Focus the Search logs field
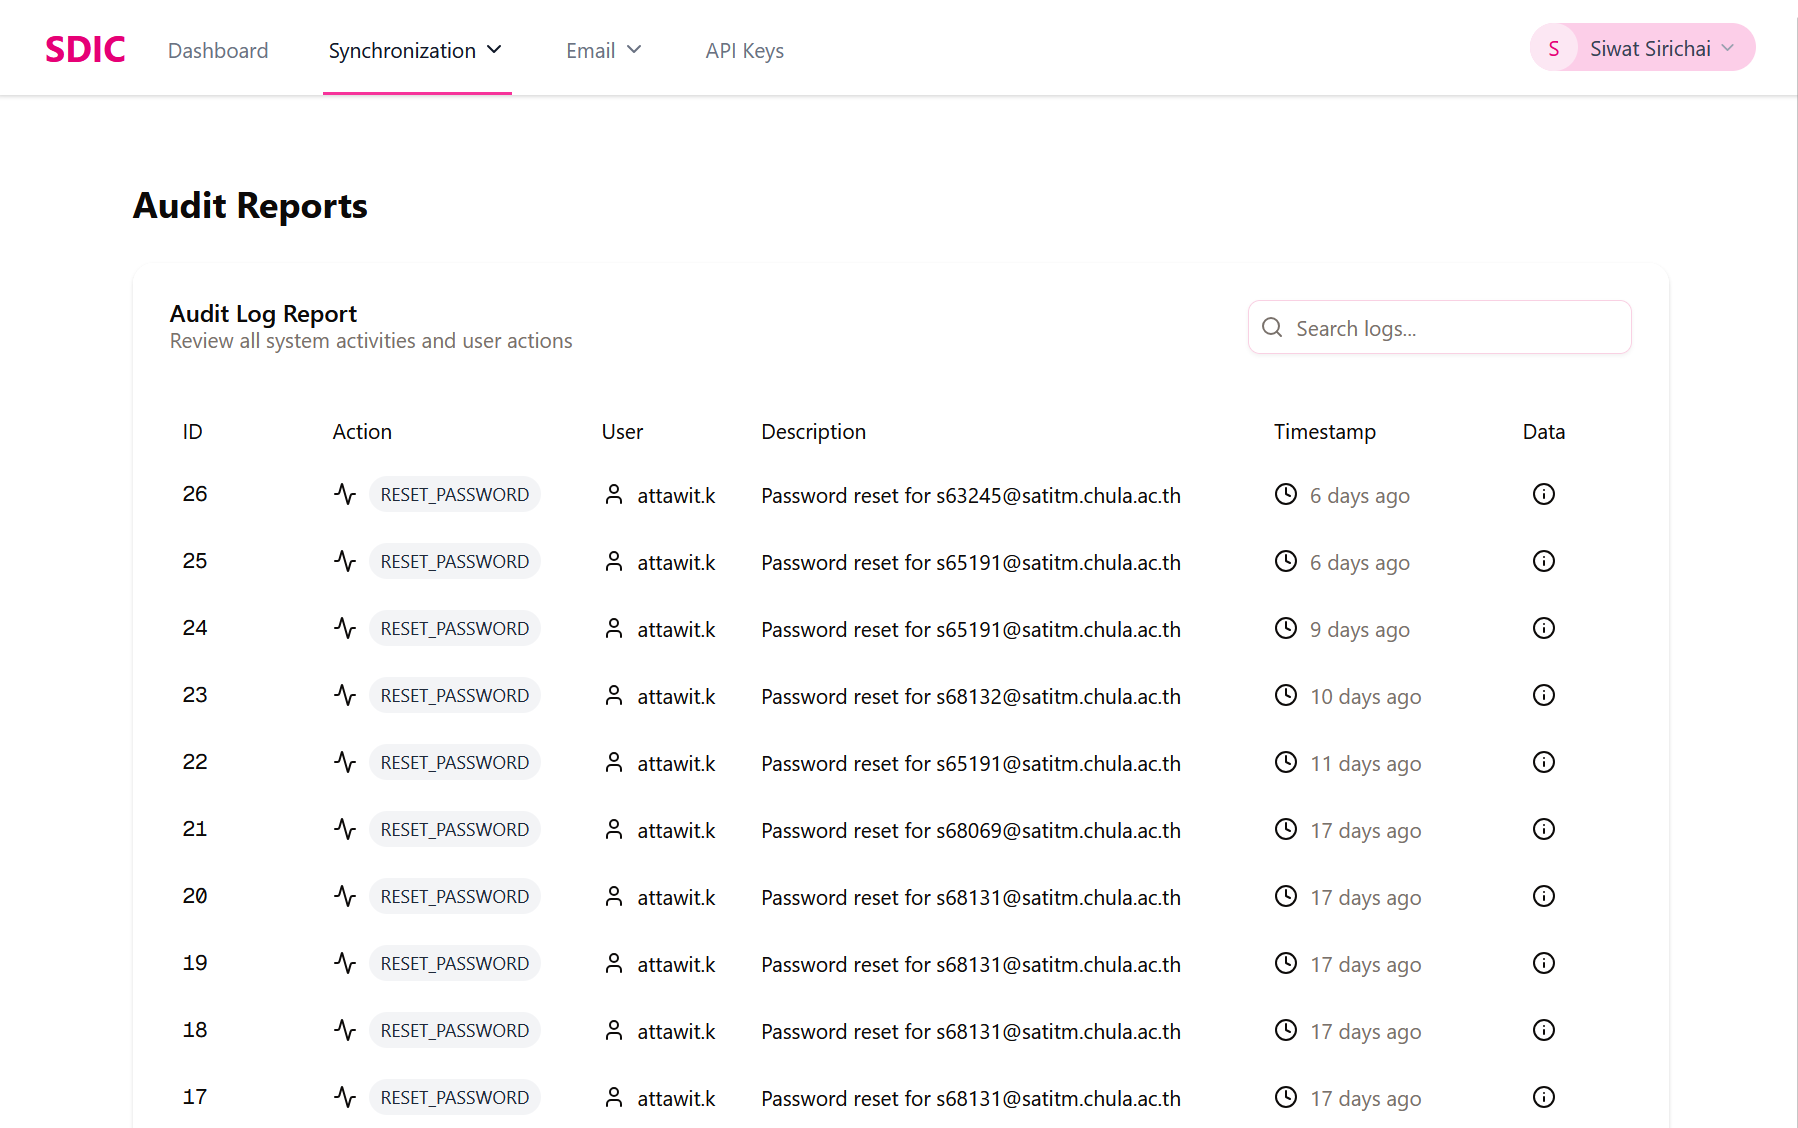Viewport: 1798px width, 1128px height. [x=1439, y=327]
